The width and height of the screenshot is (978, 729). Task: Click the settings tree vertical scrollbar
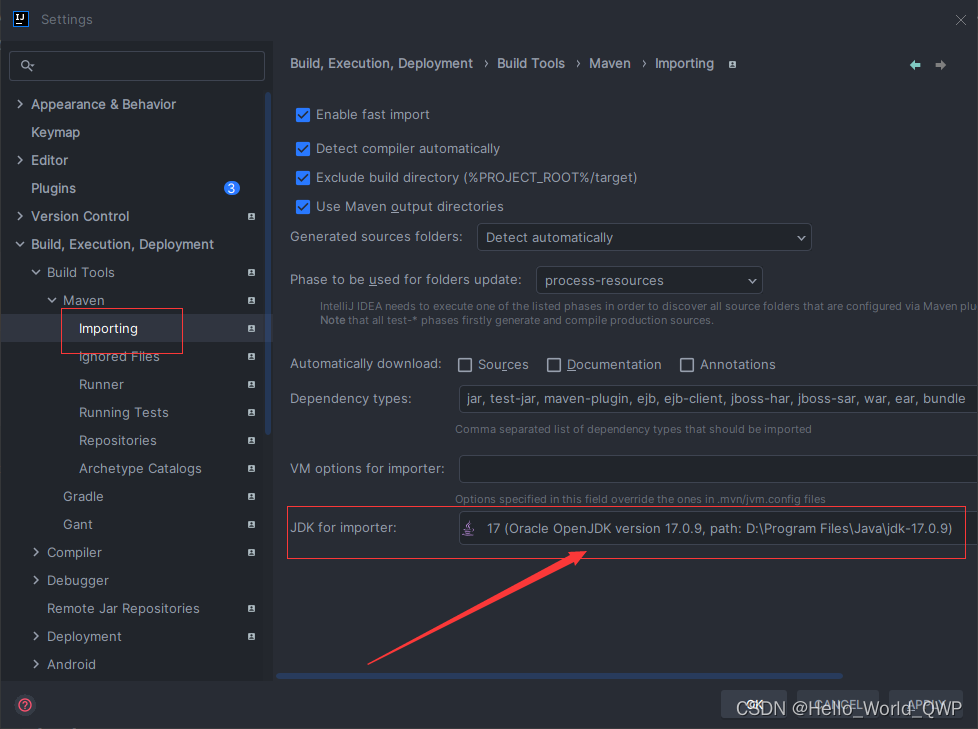(x=268, y=263)
